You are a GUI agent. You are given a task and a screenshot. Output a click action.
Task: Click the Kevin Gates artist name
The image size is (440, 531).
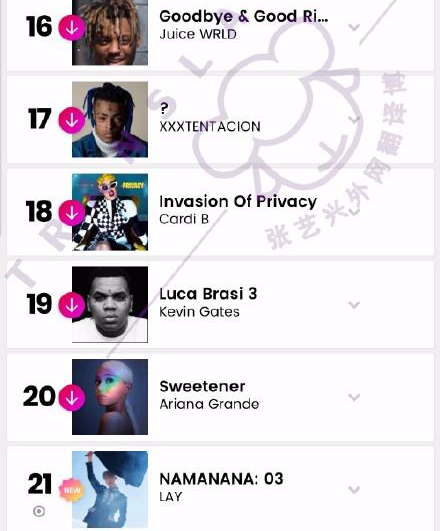[199, 312]
